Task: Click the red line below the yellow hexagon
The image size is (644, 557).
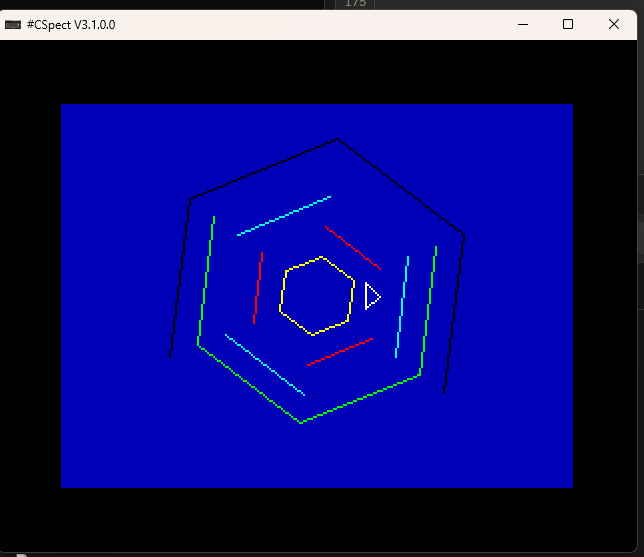Action: [x=340, y=351]
